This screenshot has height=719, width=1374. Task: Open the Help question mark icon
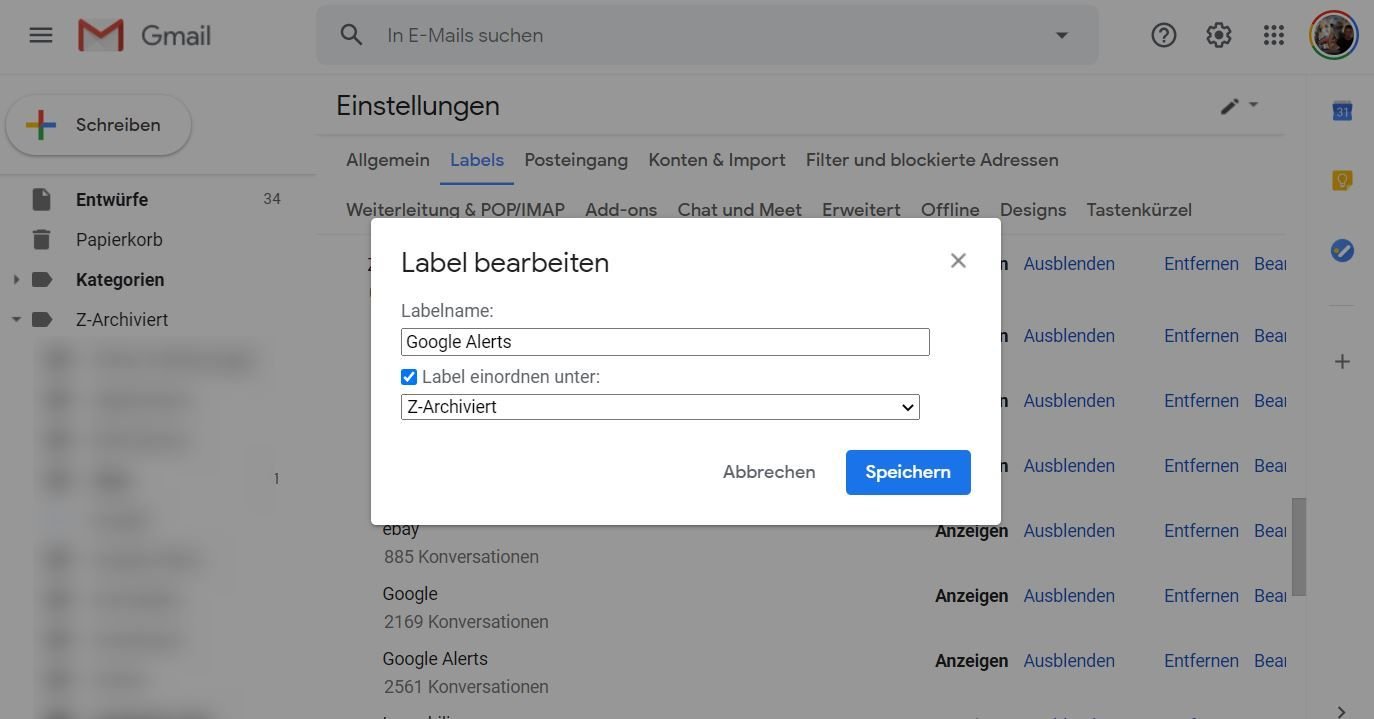click(x=1163, y=36)
